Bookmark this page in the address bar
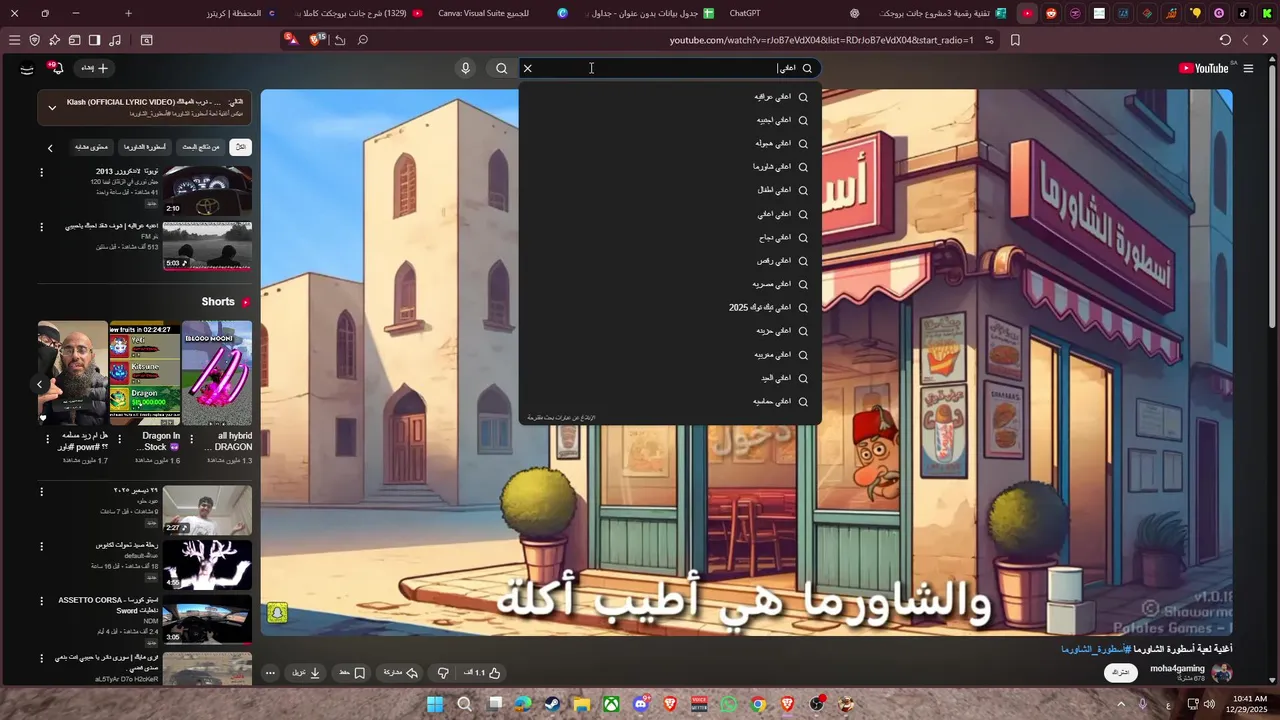This screenshot has width=1280, height=720. (1015, 40)
